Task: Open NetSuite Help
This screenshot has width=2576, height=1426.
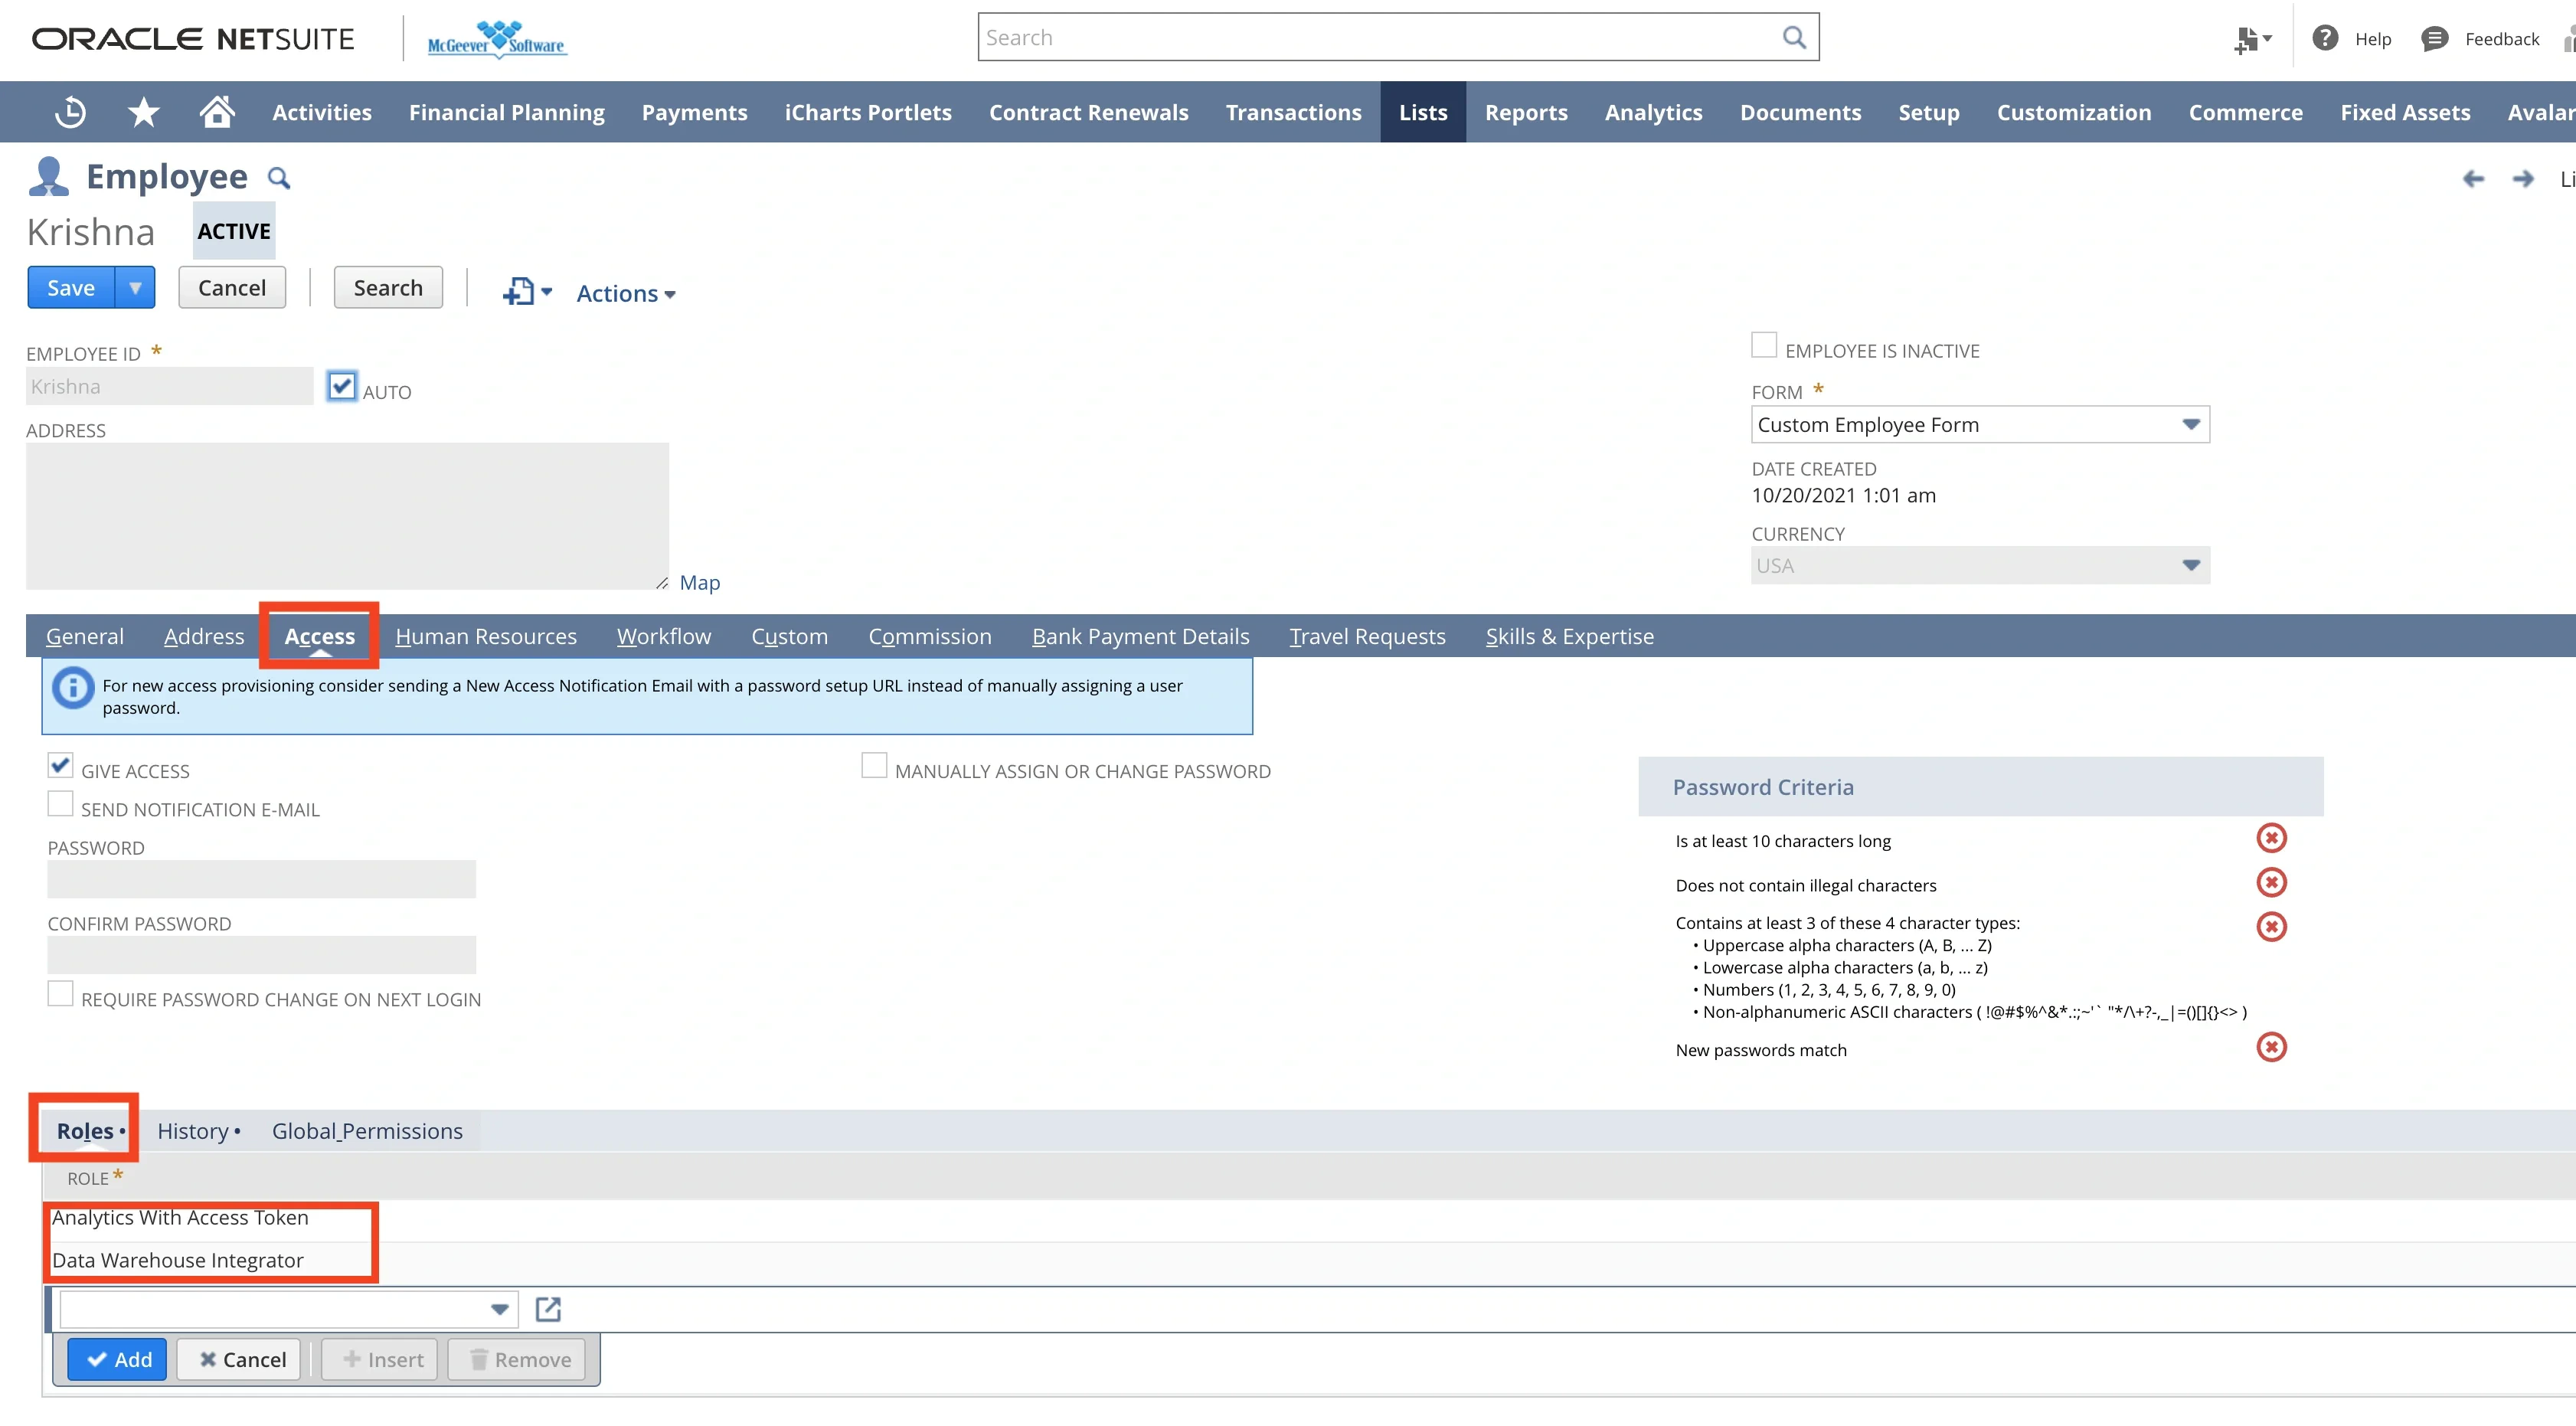Action: coord(2352,39)
